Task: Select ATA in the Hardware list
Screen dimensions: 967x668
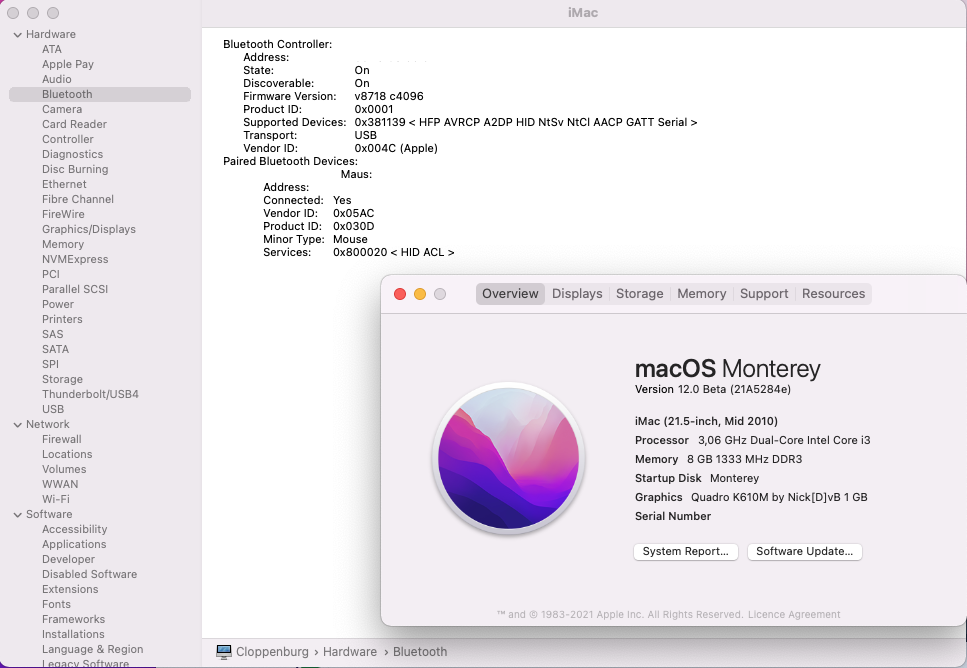Action: coord(52,49)
